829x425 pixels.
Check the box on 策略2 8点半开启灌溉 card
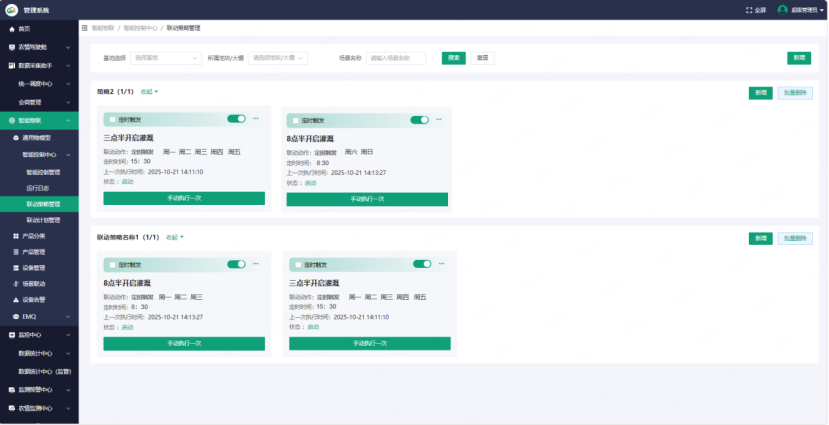pyautogui.click(x=296, y=121)
